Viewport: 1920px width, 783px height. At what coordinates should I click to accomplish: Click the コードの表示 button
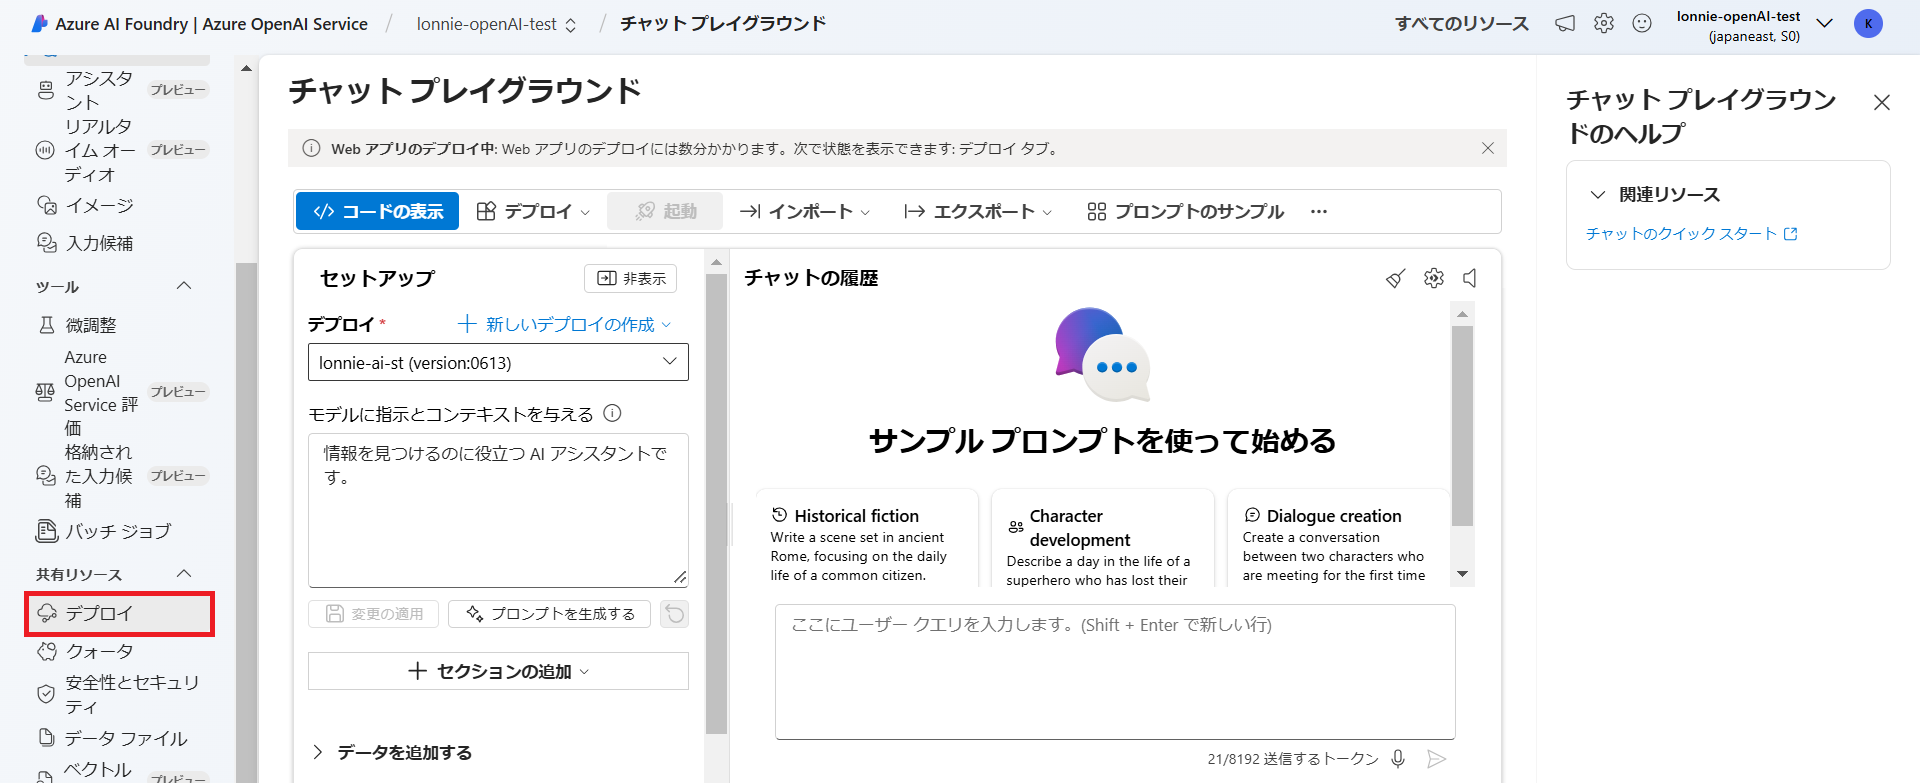click(x=377, y=211)
